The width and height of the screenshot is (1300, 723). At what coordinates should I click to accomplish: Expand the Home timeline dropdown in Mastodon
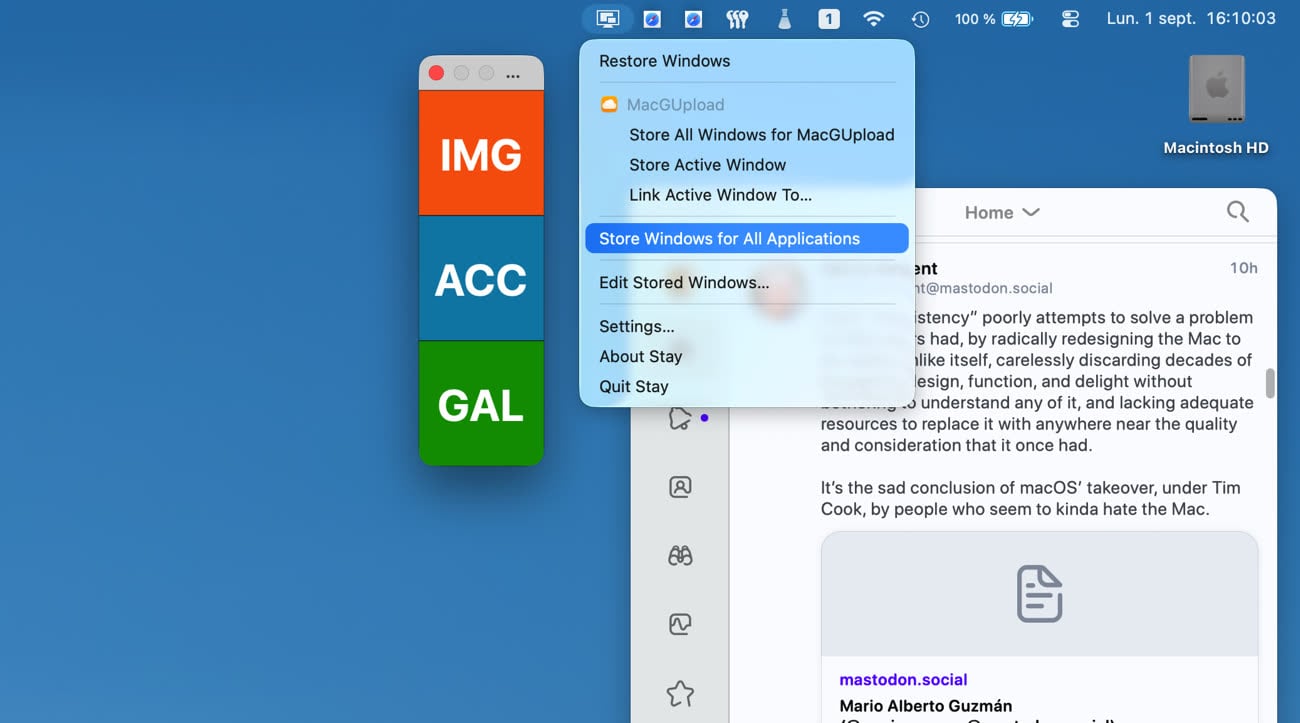pos(1002,212)
